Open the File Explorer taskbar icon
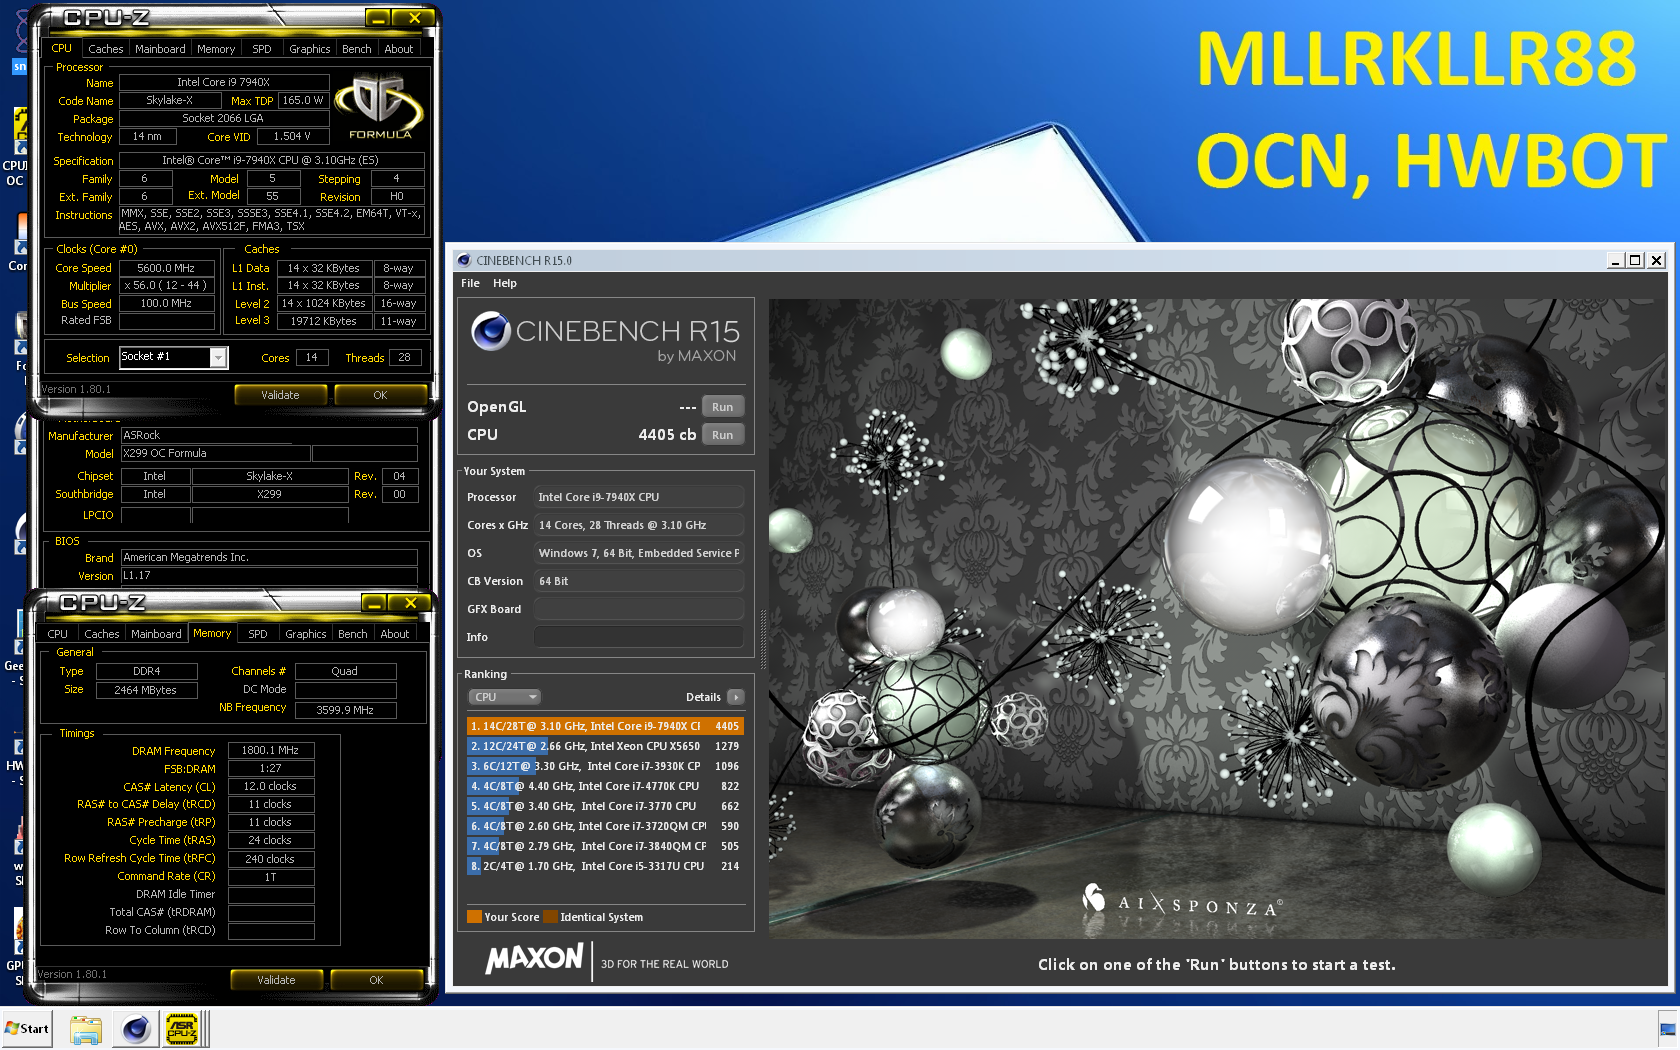This screenshot has width=1680, height=1050. click(86, 1029)
